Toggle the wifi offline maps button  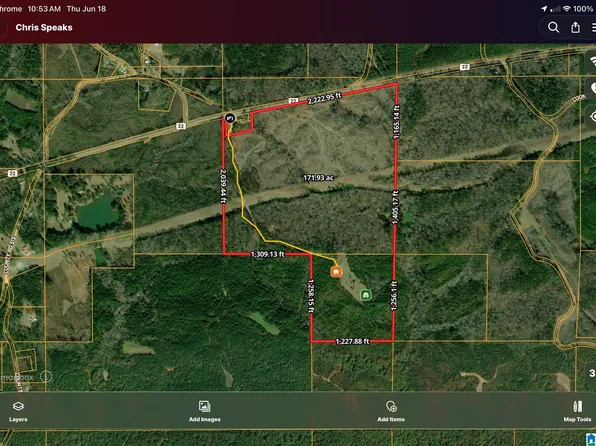[x=591, y=61]
